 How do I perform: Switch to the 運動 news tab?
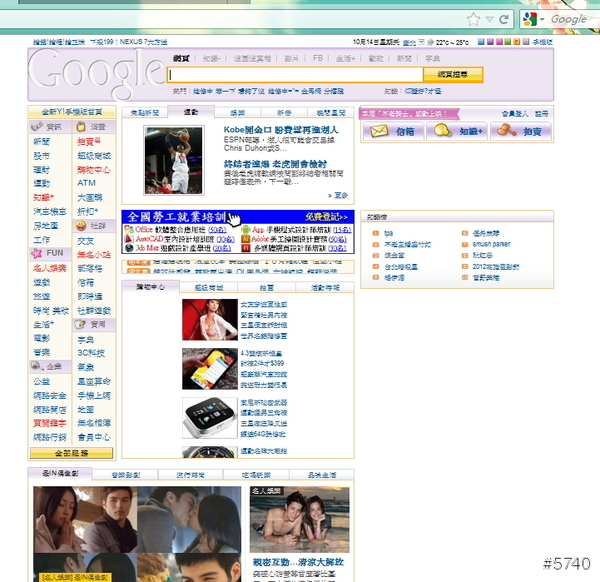tap(192, 113)
